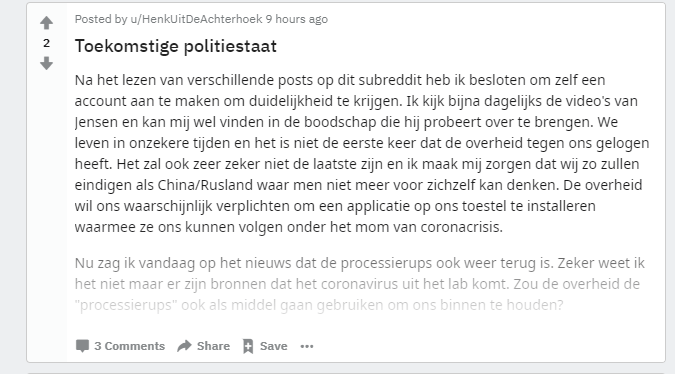Downvote the post with the down arrow

(x=46, y=63)
